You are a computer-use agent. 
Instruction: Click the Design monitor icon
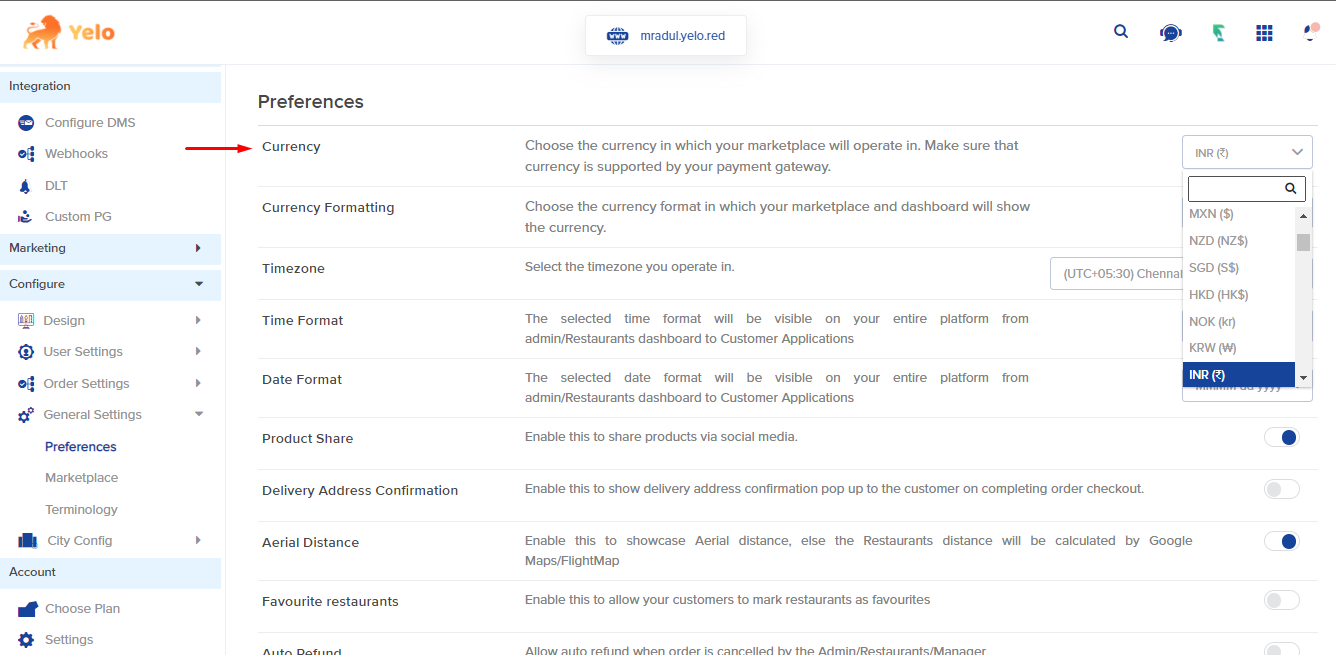point(26,321)
